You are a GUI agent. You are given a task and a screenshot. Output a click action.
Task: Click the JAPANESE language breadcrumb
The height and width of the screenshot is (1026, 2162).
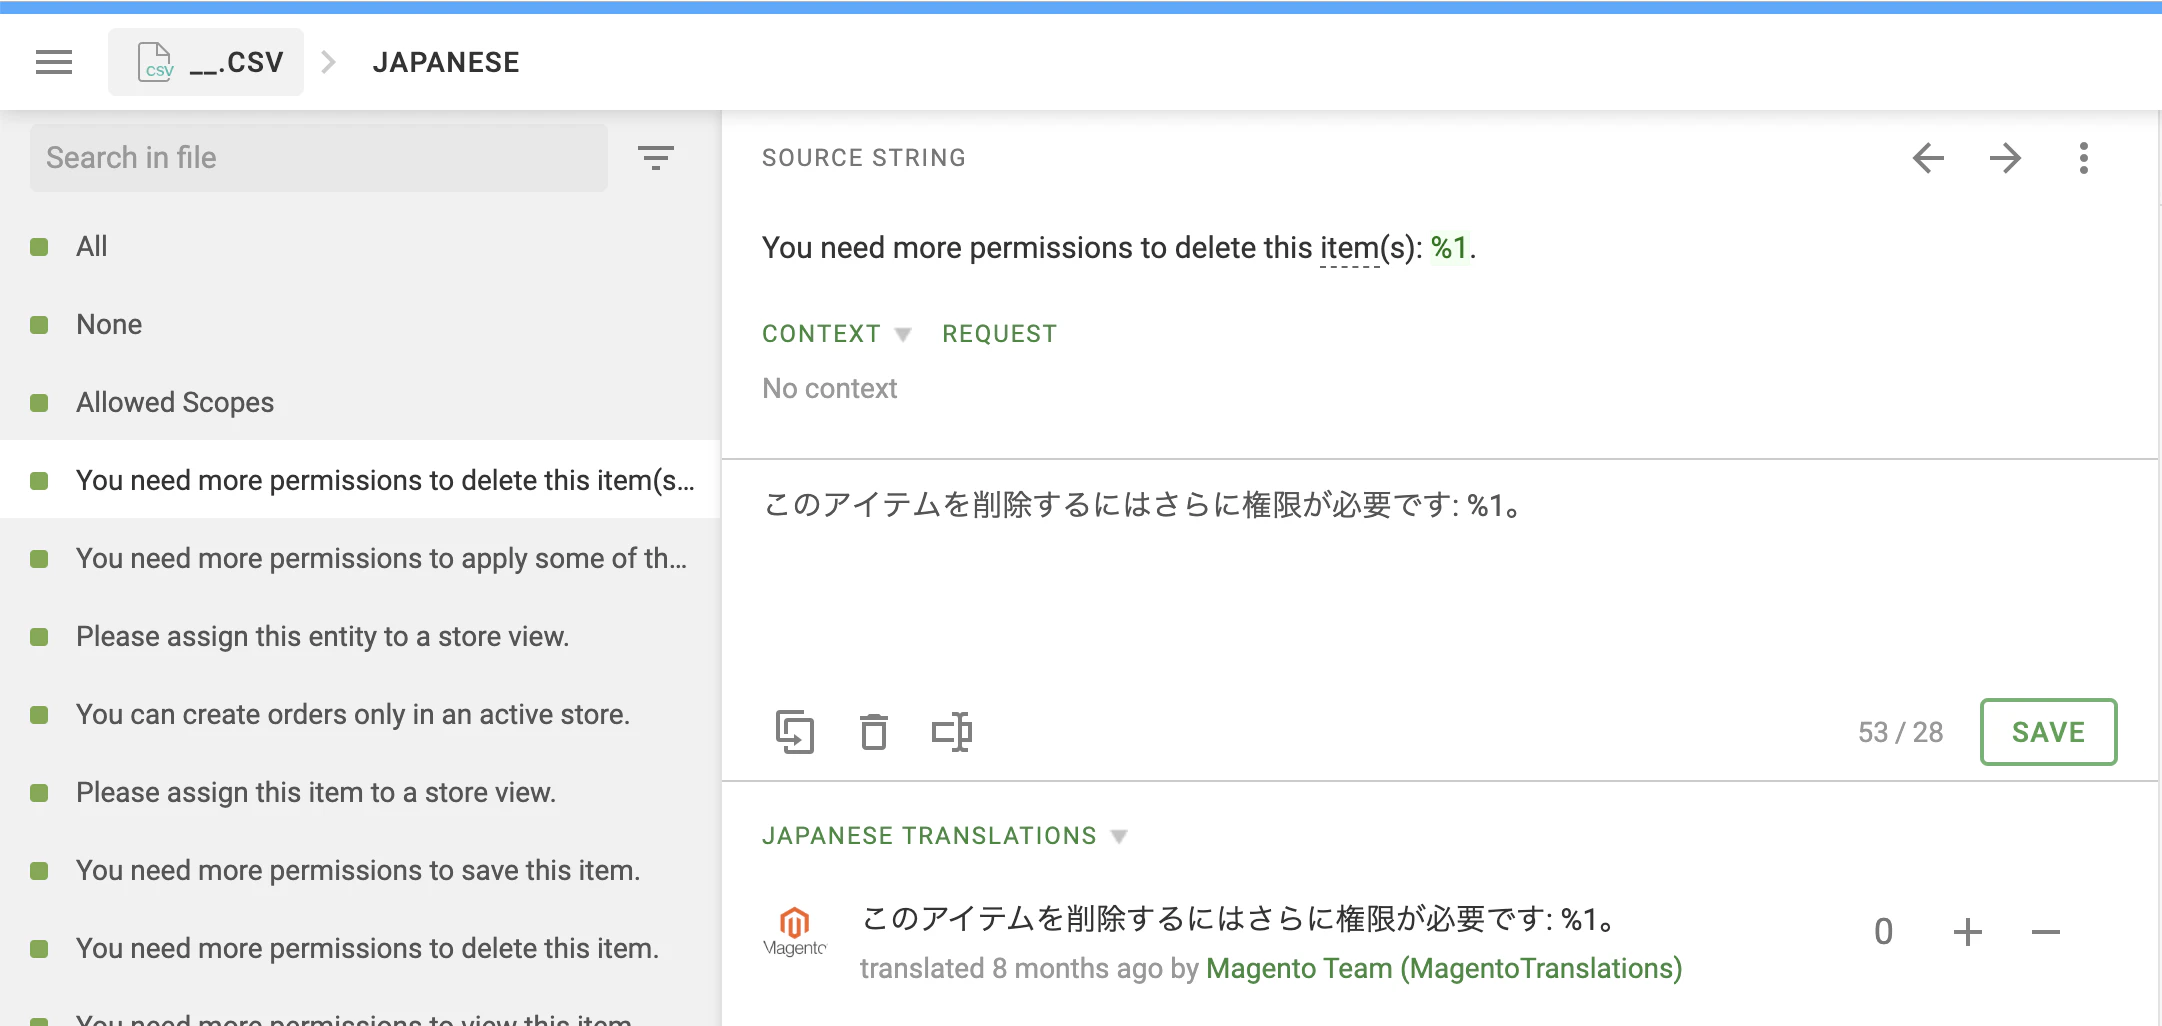point(446,62)
